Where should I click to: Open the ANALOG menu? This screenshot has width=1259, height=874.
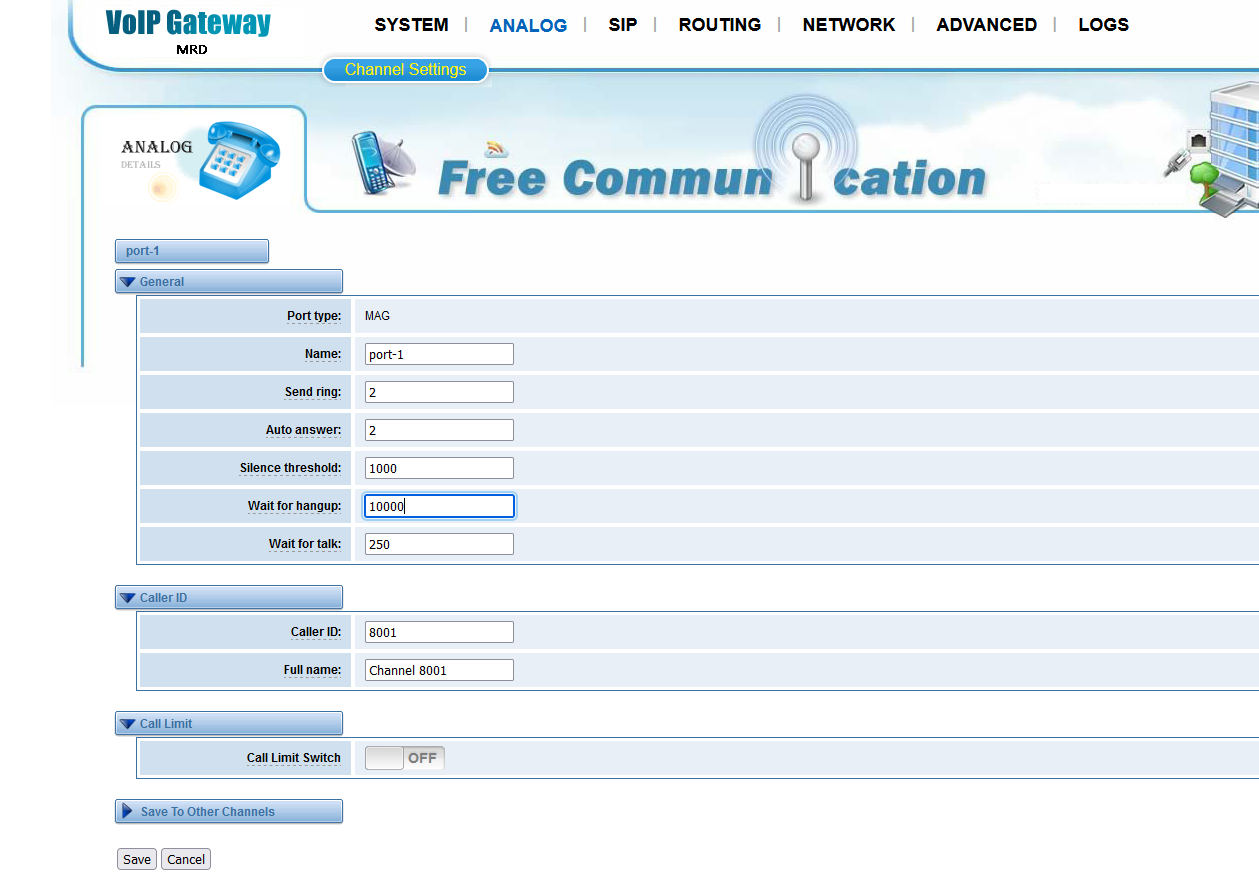click(528, 26)
